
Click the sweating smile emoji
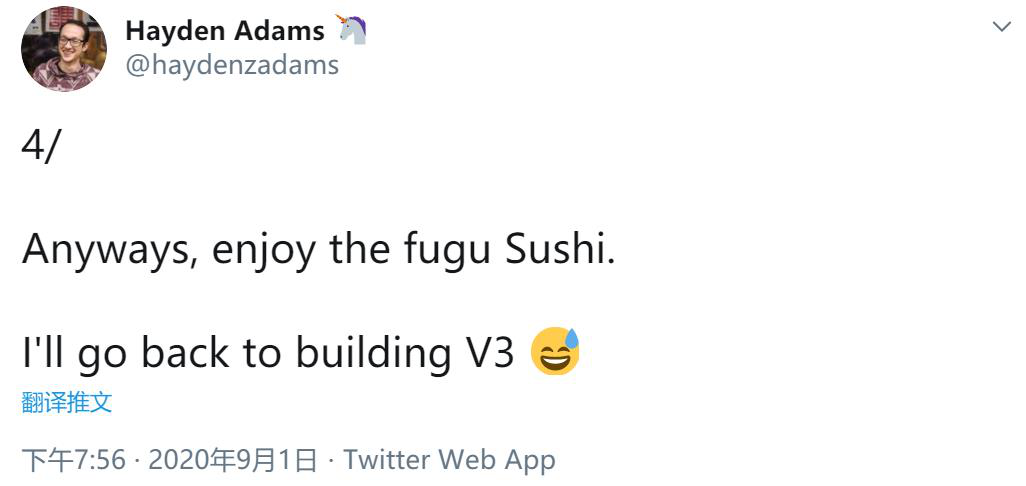555,351
